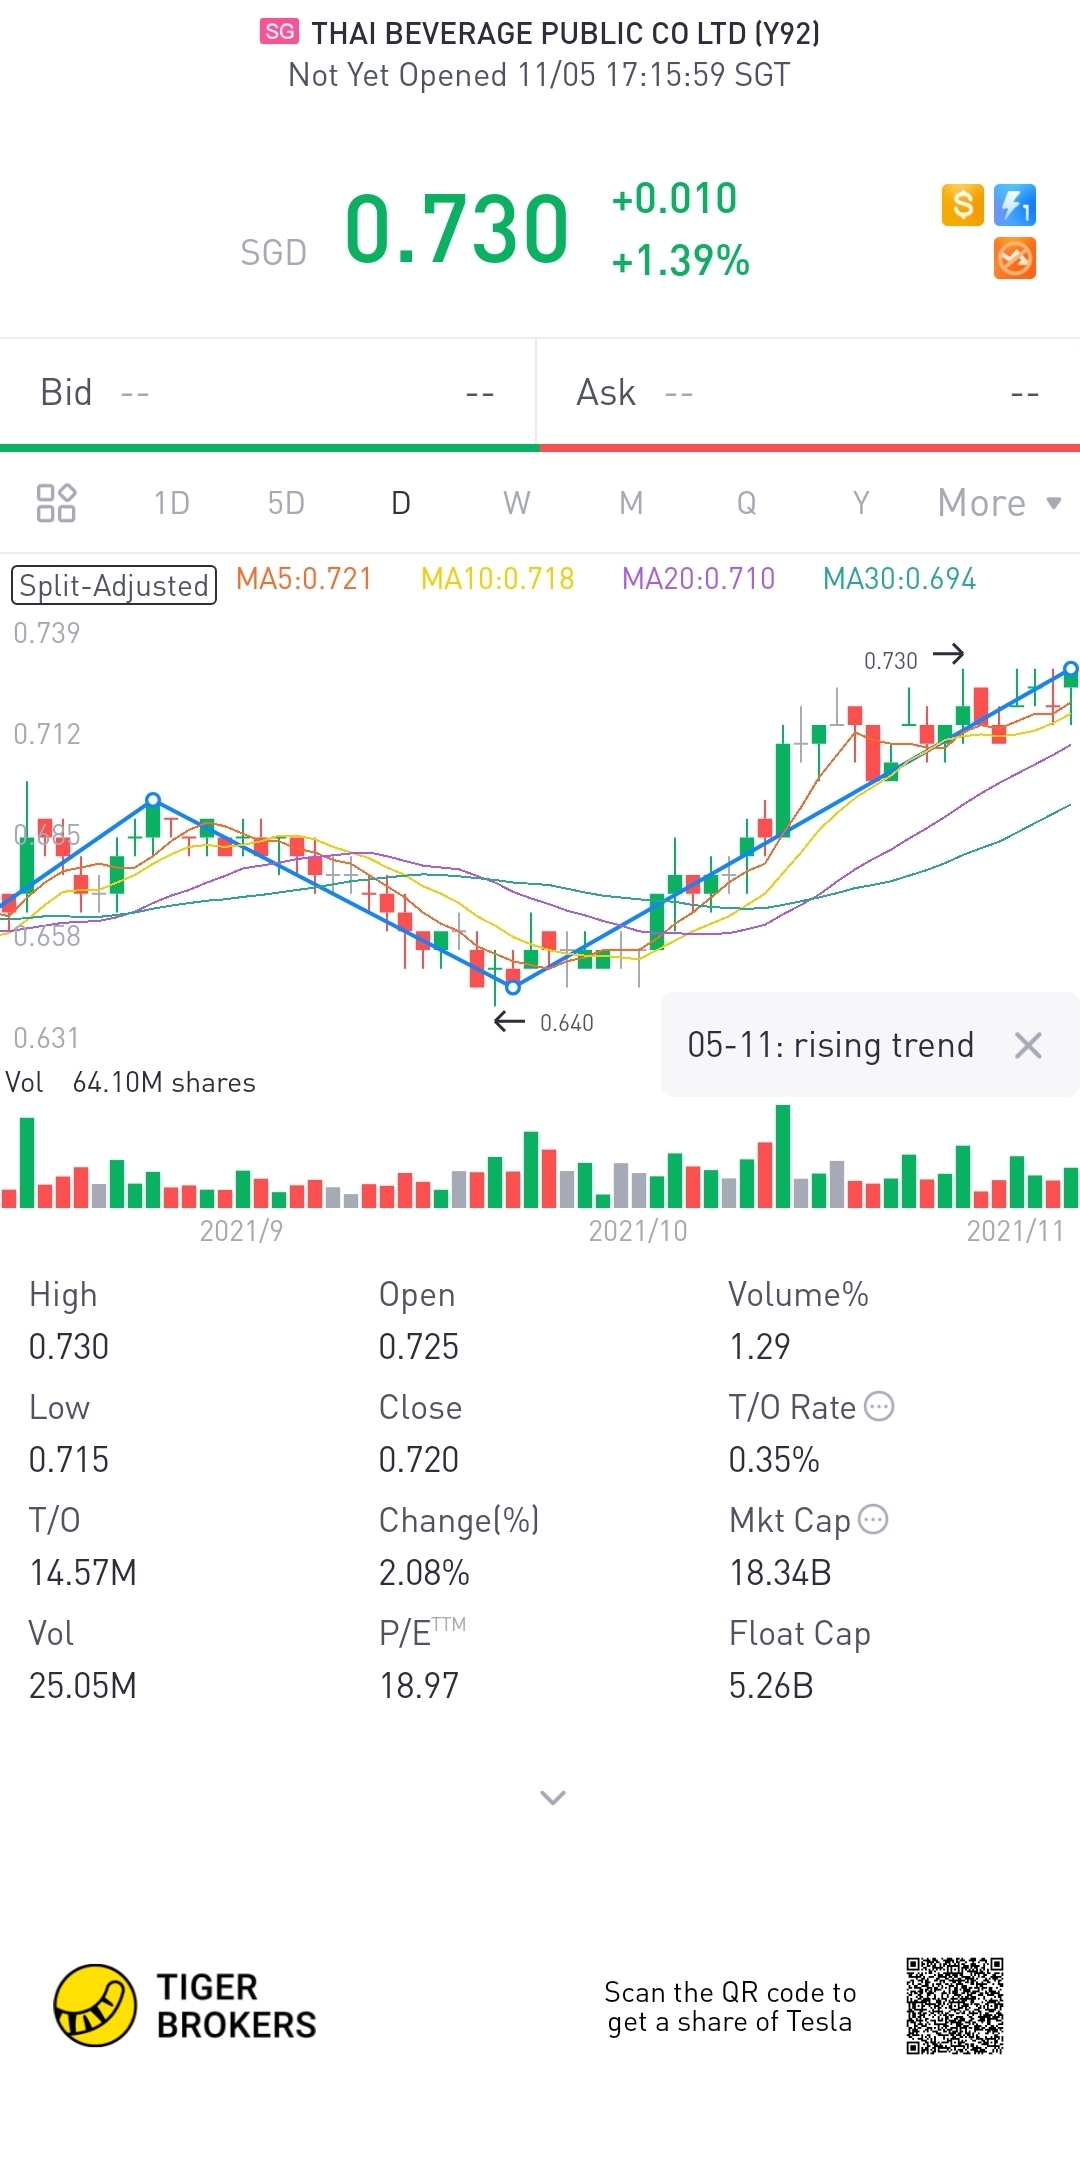The width and height of the screenshot is (1080, 2172).
Task: Tap the +0.010 price change value
Action: pyautogui.click(x=675, y=198)
